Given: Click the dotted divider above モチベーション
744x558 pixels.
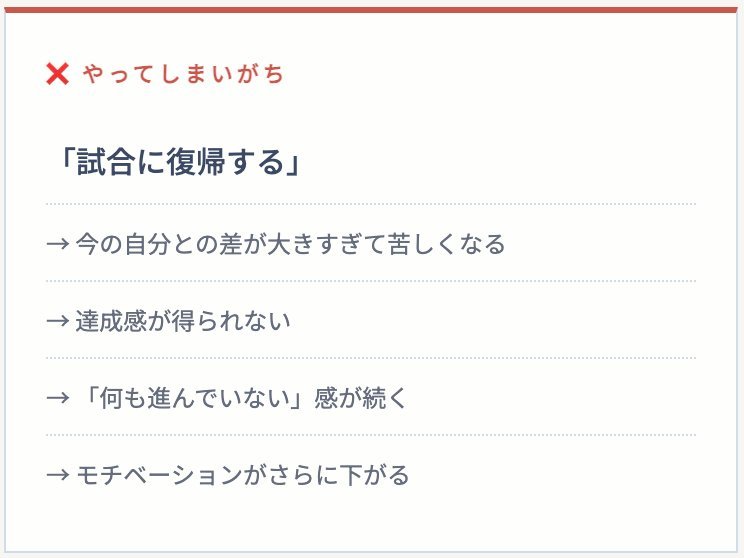Looking at the screenshot, I should 372,435.
